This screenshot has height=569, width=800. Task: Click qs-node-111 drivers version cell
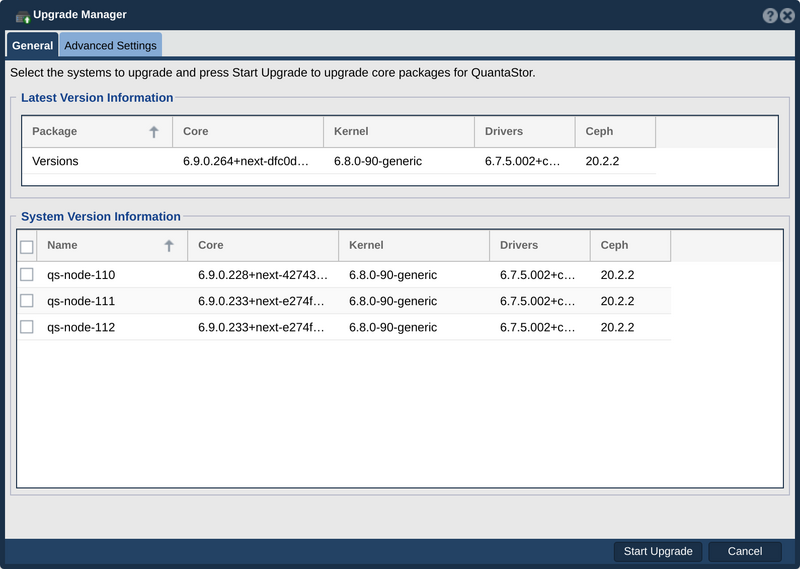[537, 301]
